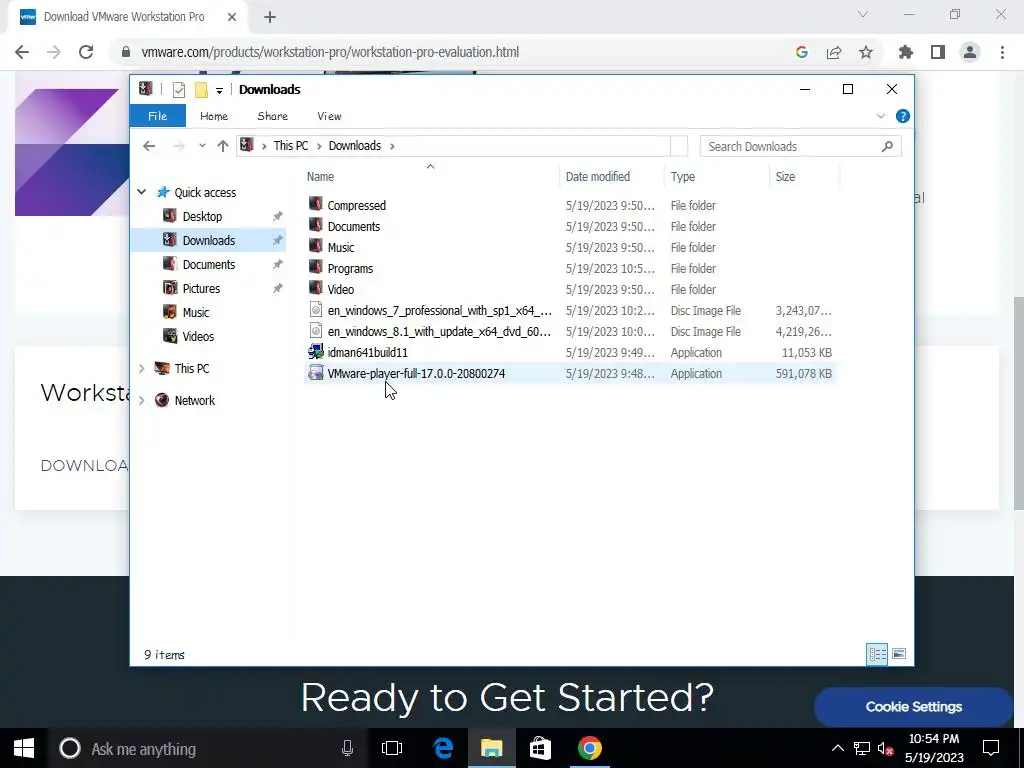Open the File ribbon tab
This screenshot has height=768, width=1024.
click(157, 116)
